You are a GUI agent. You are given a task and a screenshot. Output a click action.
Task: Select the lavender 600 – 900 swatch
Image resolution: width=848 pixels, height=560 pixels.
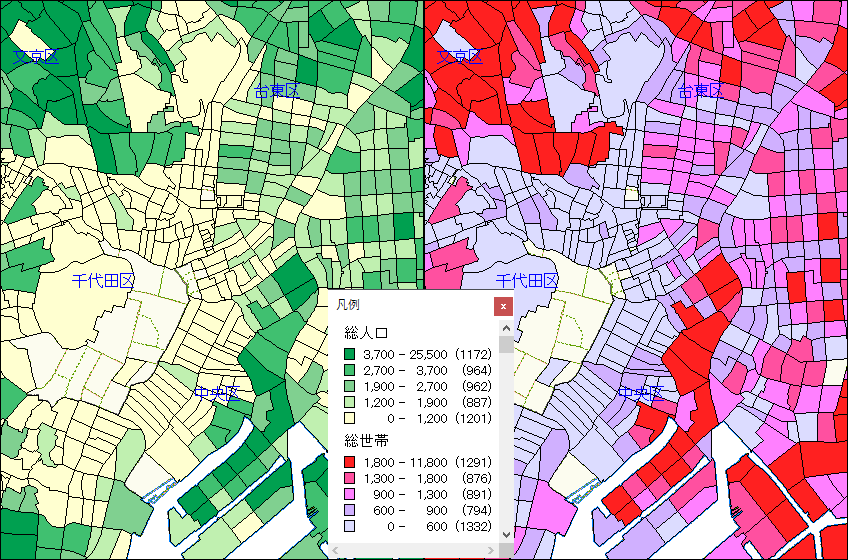tap(349, 510)
